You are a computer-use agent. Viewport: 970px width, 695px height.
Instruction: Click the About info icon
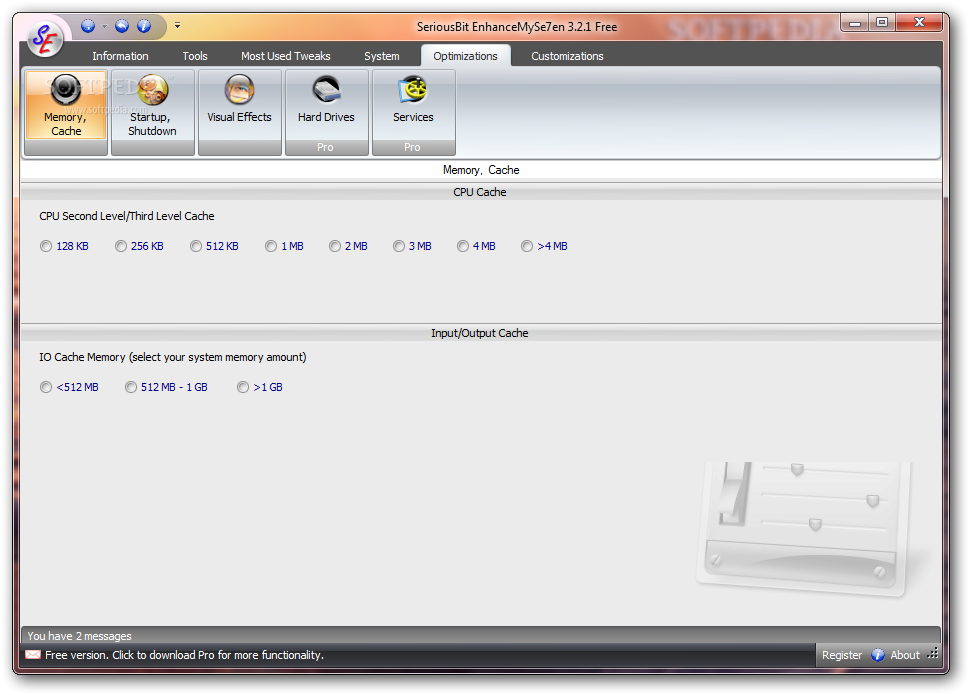click(878, 655)
